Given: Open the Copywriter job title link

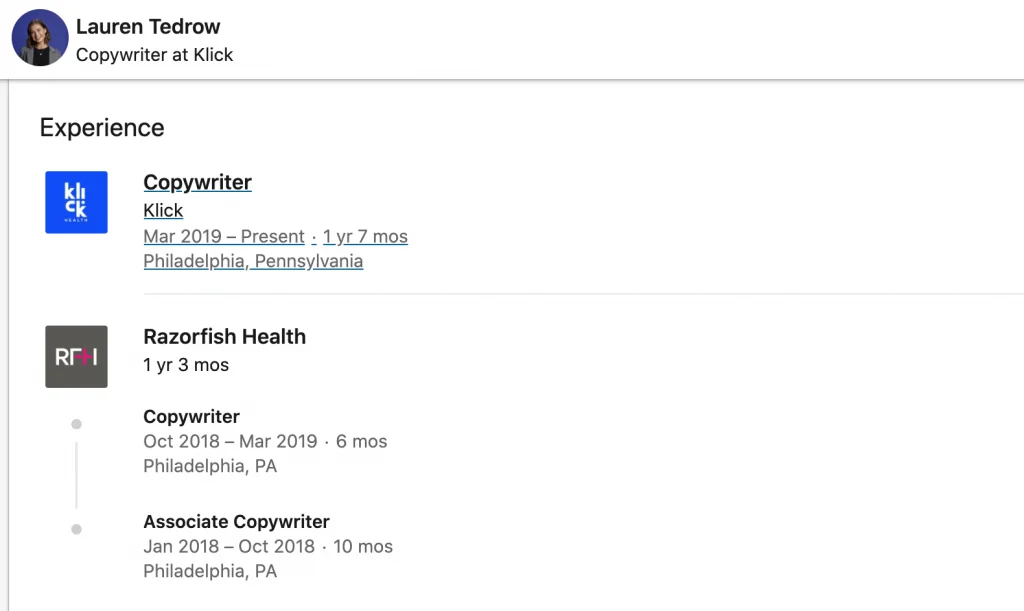Looking at the screenshot, I should tap(197, 182).
